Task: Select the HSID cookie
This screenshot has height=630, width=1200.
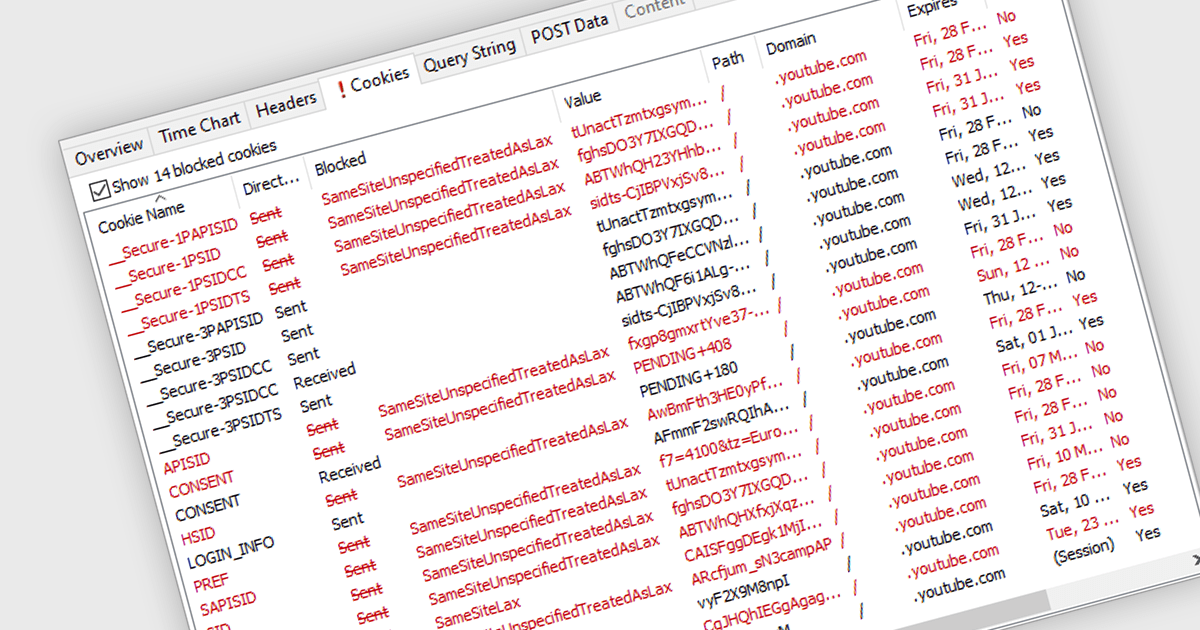Action: pyautogui.click(x=198, y=534)
